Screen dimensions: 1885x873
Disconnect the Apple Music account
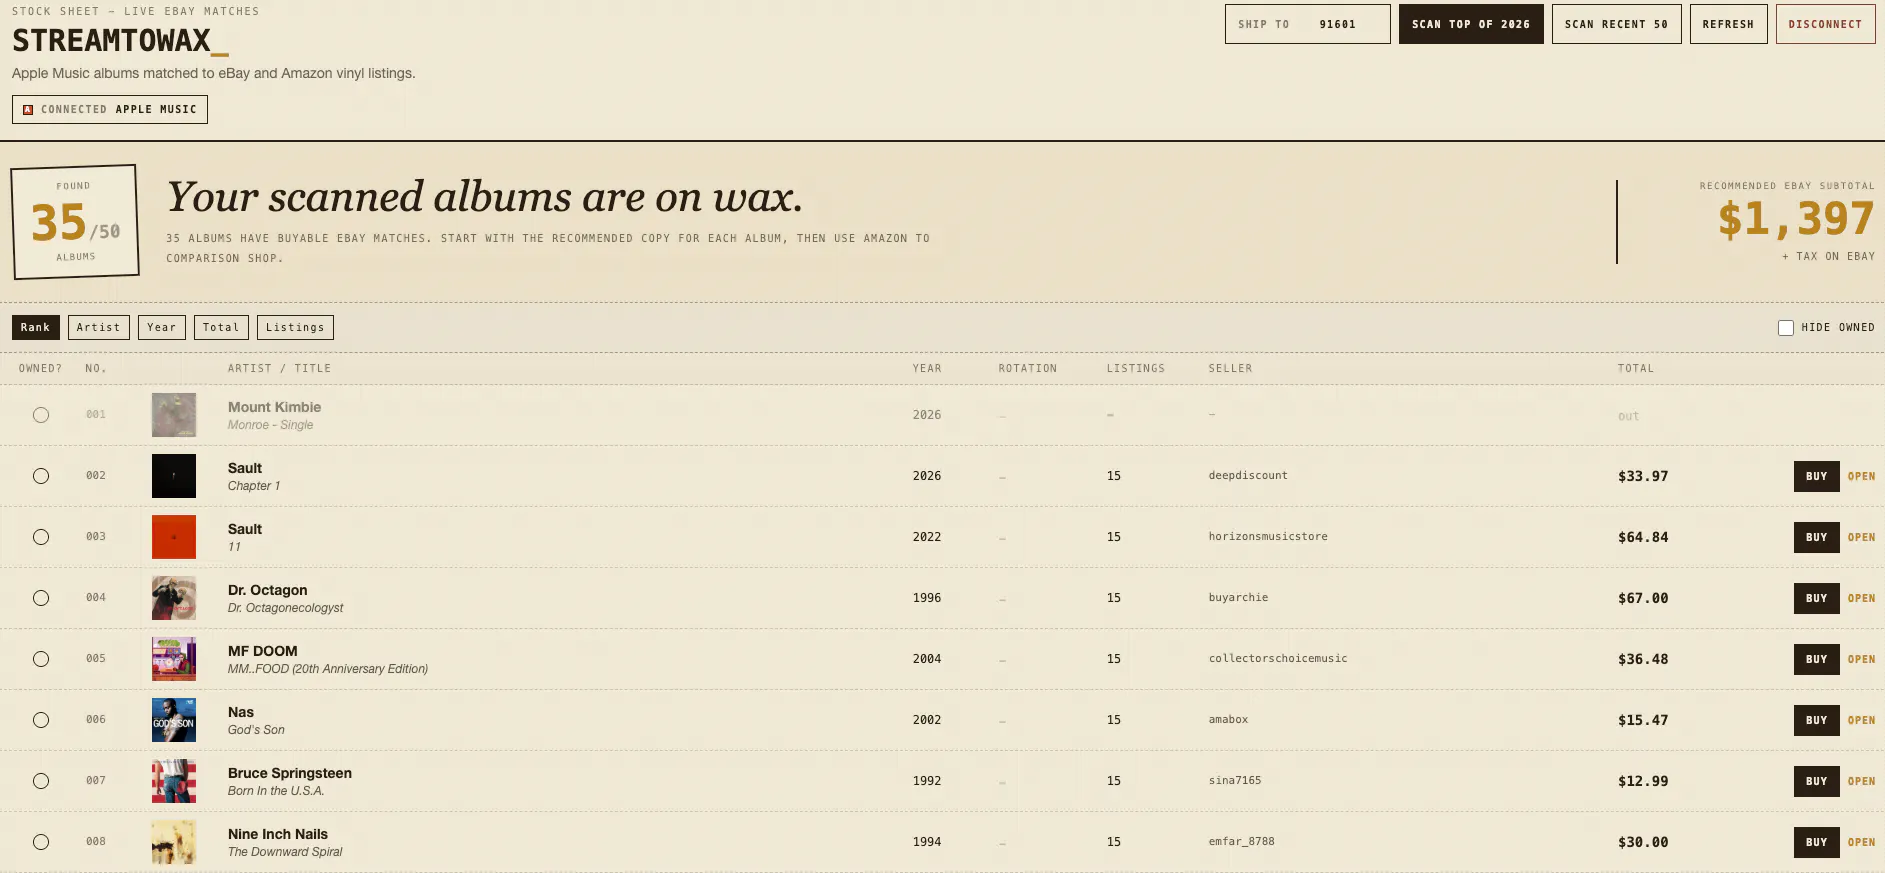pyautogui.click(x=1826, y=24)
